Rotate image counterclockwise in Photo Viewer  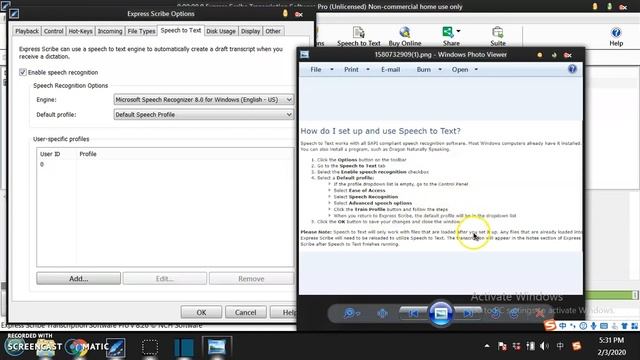click(496, 313)
